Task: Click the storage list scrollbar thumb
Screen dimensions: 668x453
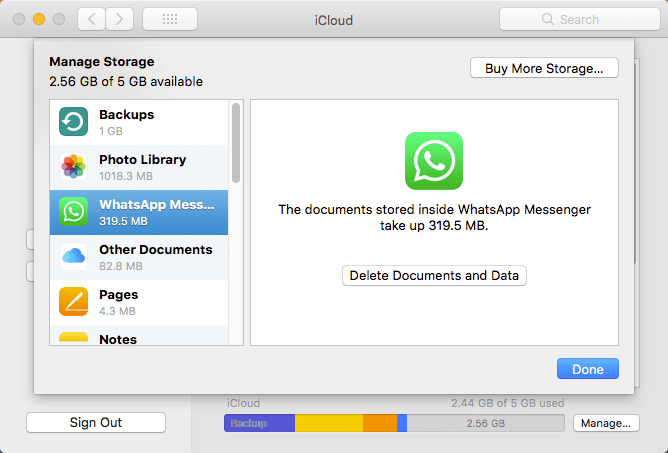Action: tap(236, 143)
